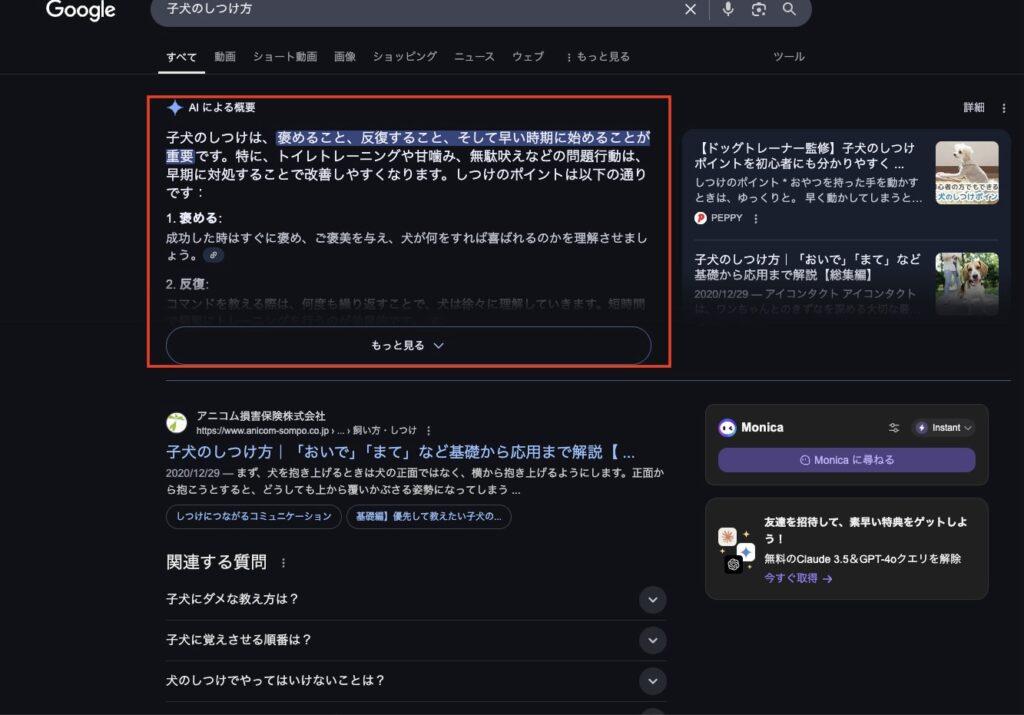
Task: Click the app icons cluster in the invite card
Action: coord(737,550)
